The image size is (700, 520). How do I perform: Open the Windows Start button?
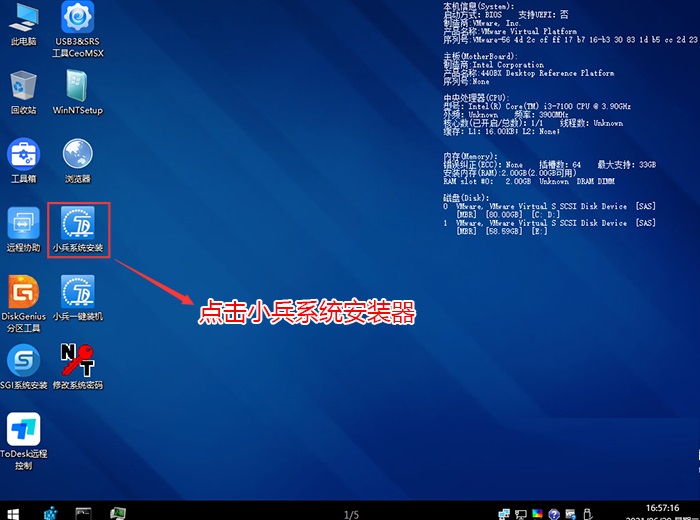point(13,514)
